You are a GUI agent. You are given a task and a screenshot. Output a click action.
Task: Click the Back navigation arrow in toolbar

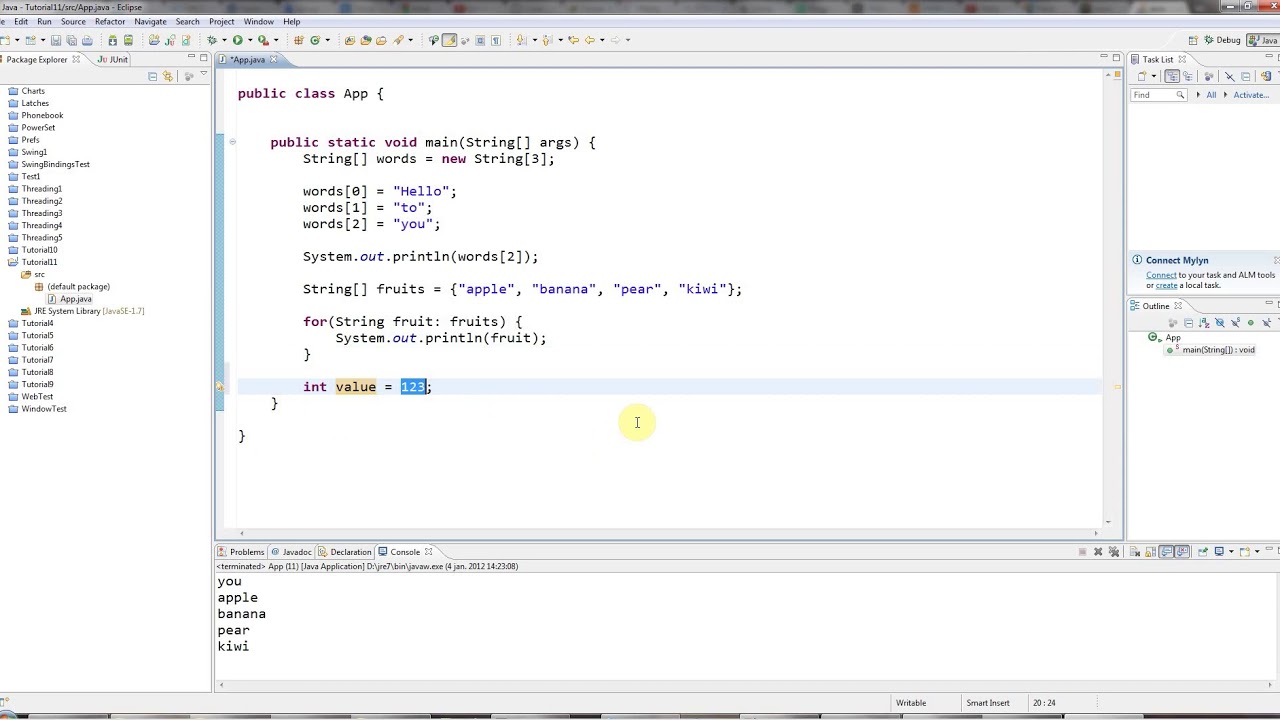(x=590, y=40)
